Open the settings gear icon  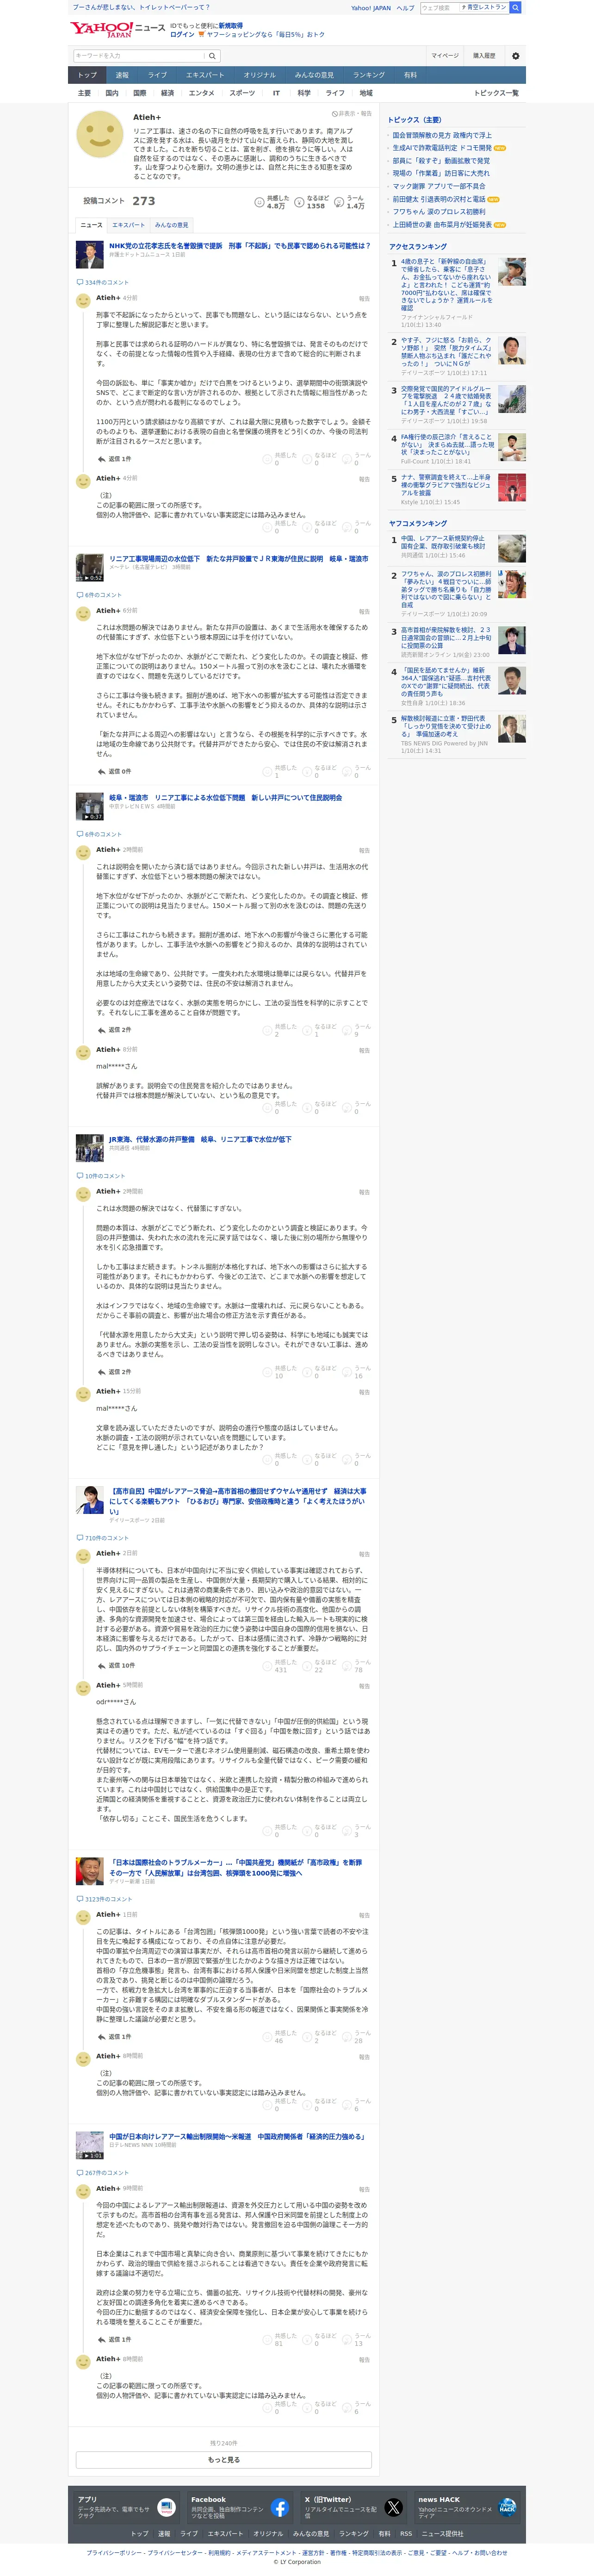tap(515, 56)
